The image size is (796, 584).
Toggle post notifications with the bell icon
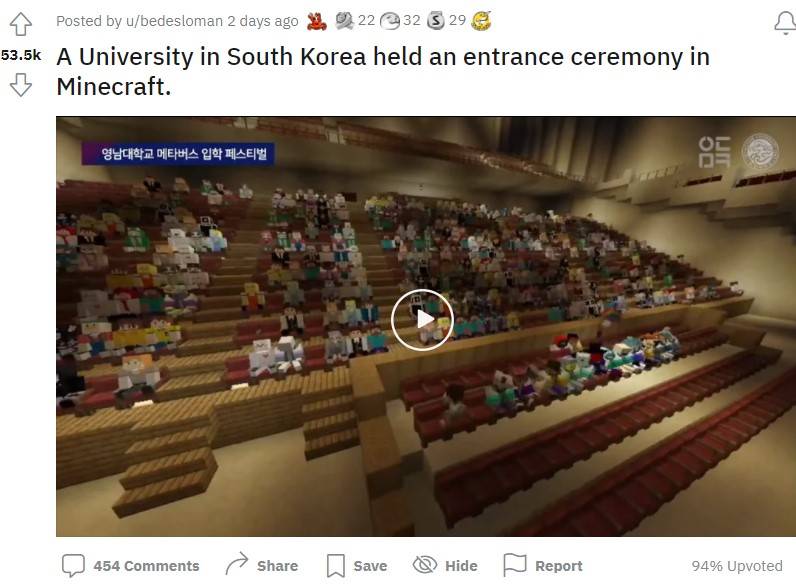[785, 23]
